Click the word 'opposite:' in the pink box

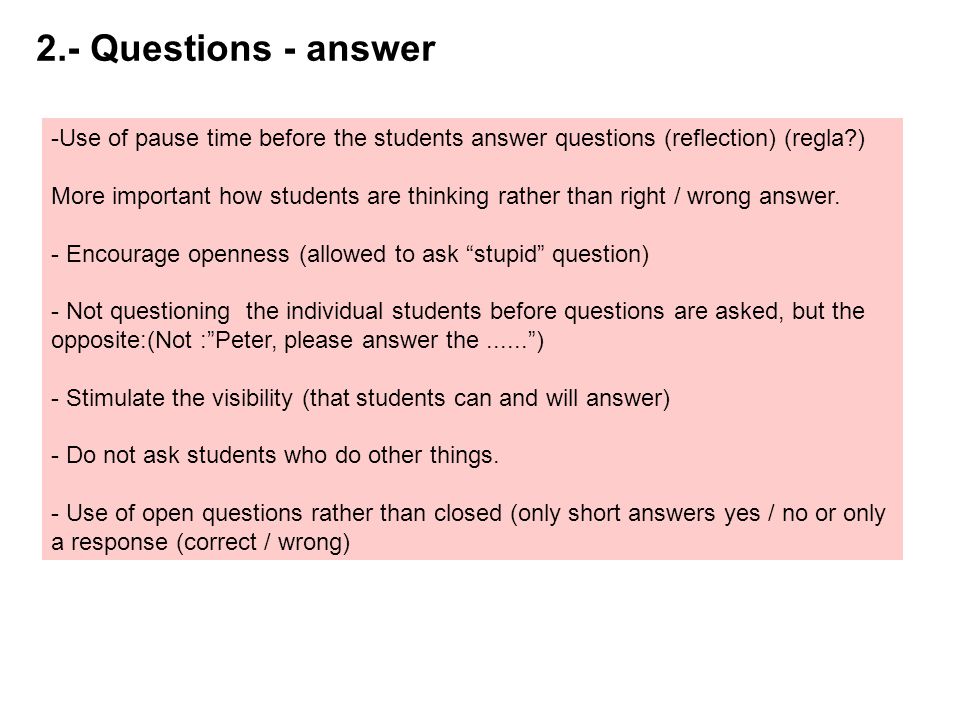(99, 340)
